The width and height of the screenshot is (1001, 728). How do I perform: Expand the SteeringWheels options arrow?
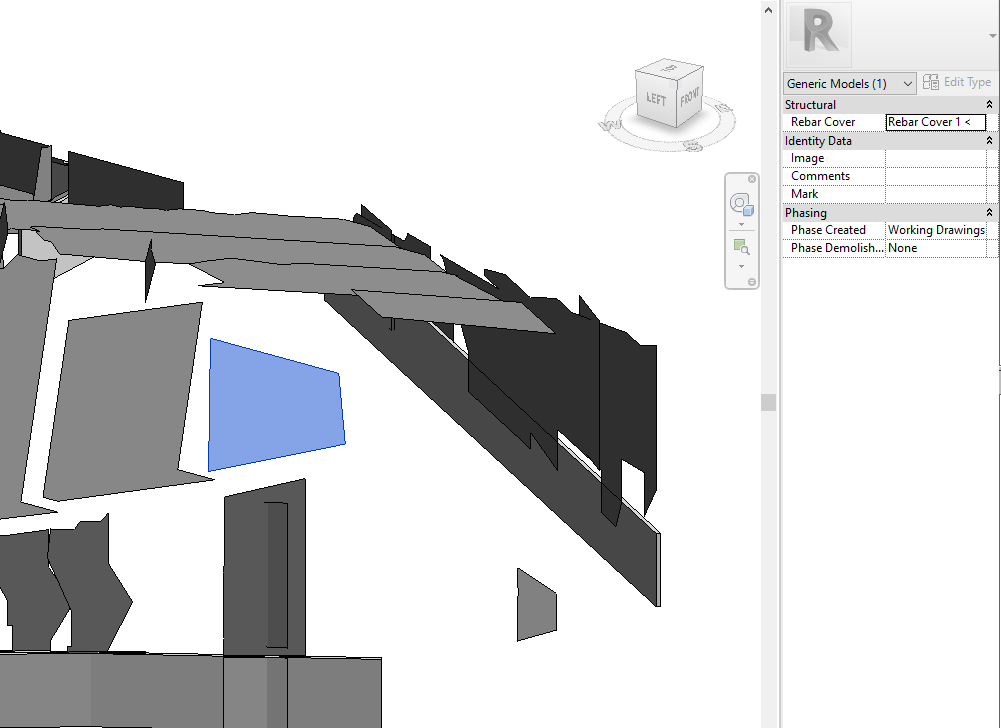pyautogui.click(x=741, y=222)
